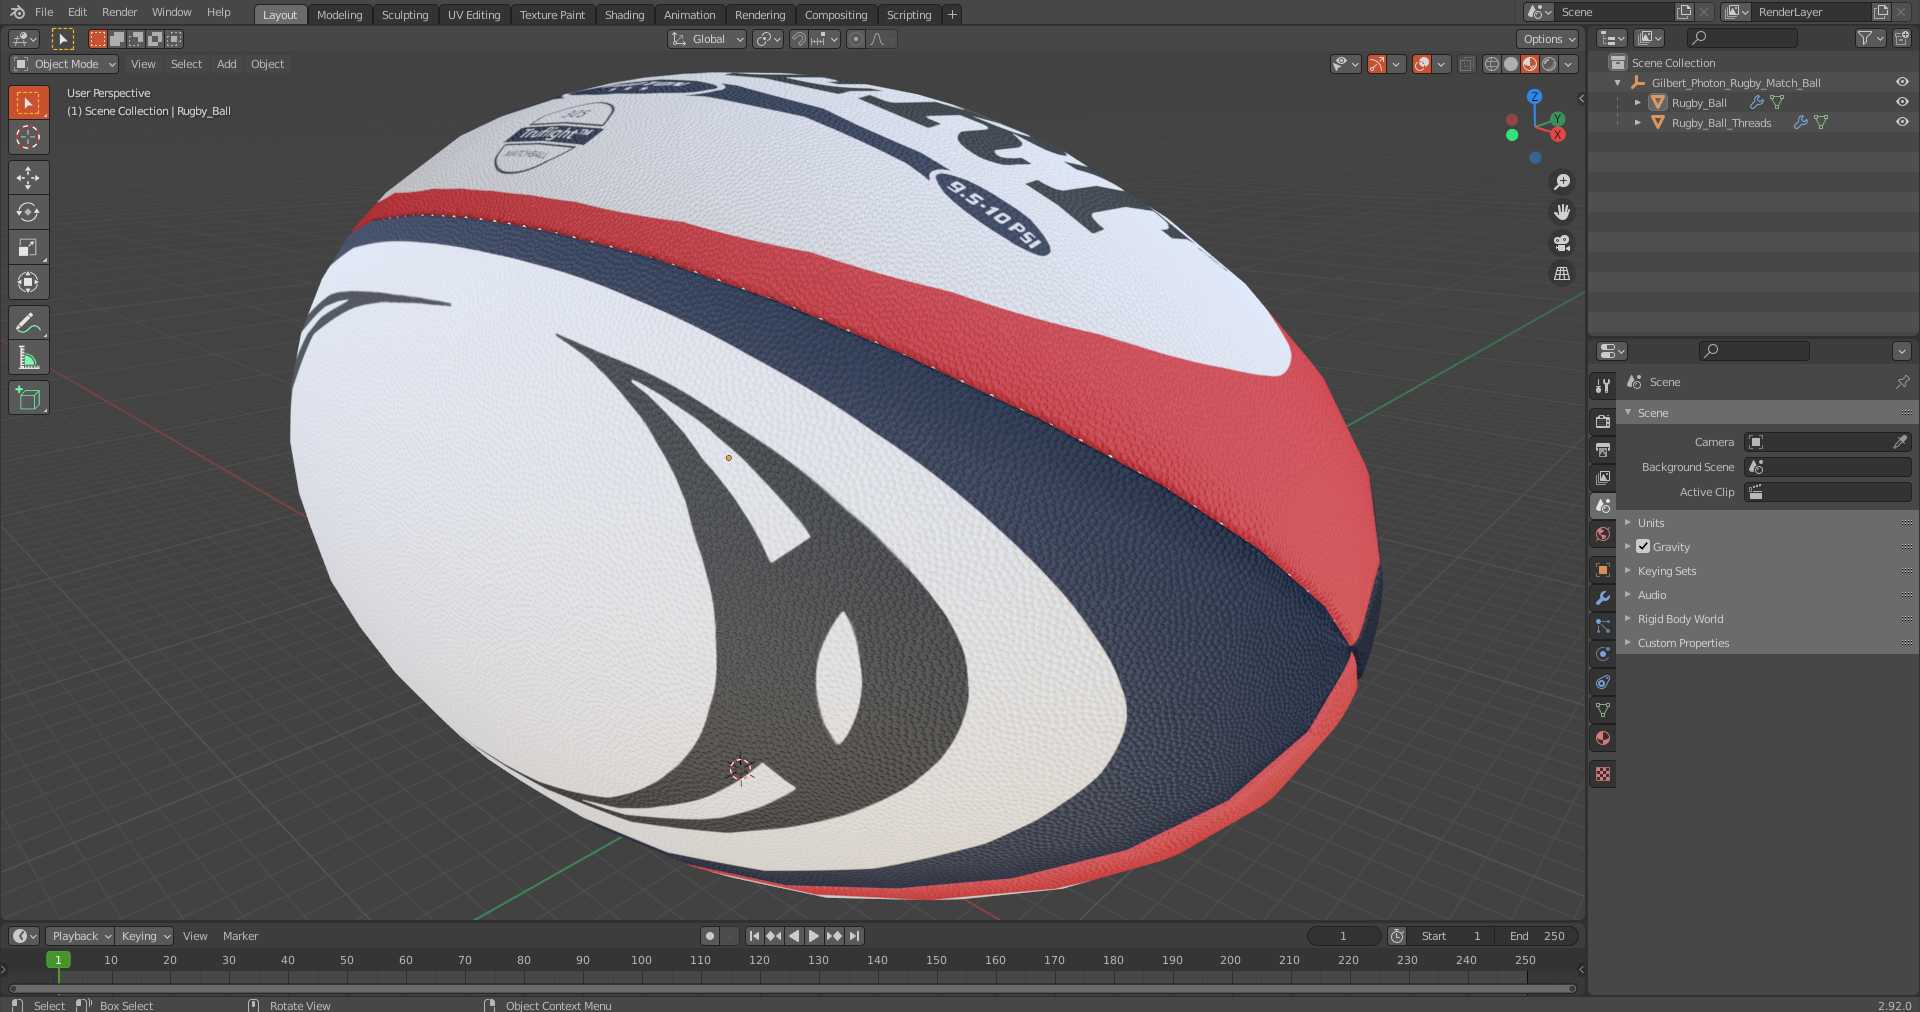Select the Transform tool
1920x1012 pixels.
28,282
